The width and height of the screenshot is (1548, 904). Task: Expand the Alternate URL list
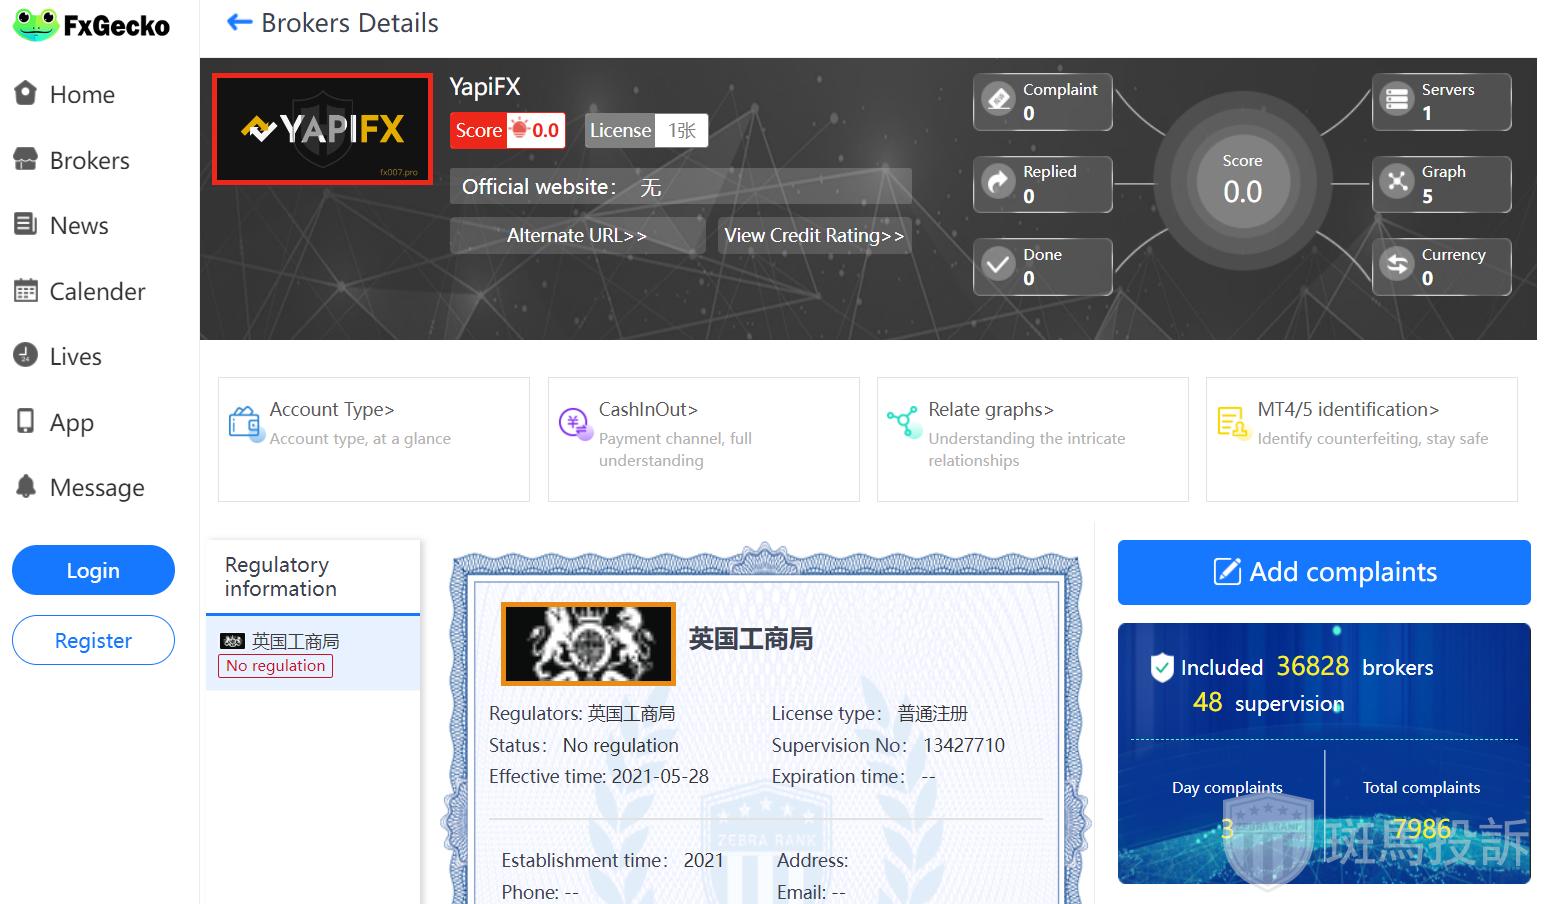point(576,236)
